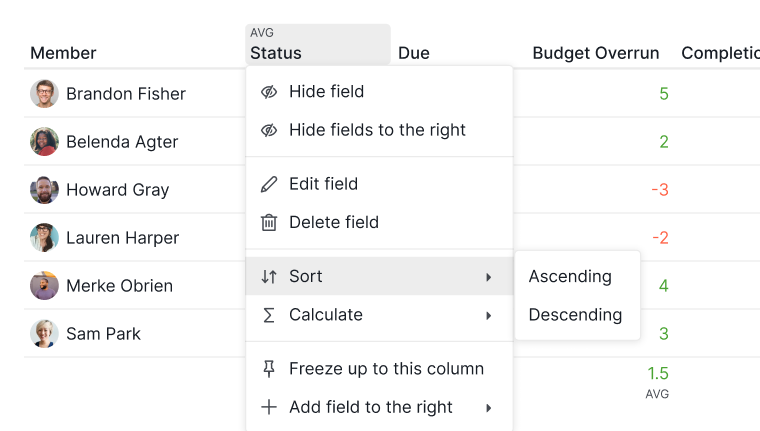Expand the Add field to the right arrow
This screenshot has width=760, height=431.
489,408
